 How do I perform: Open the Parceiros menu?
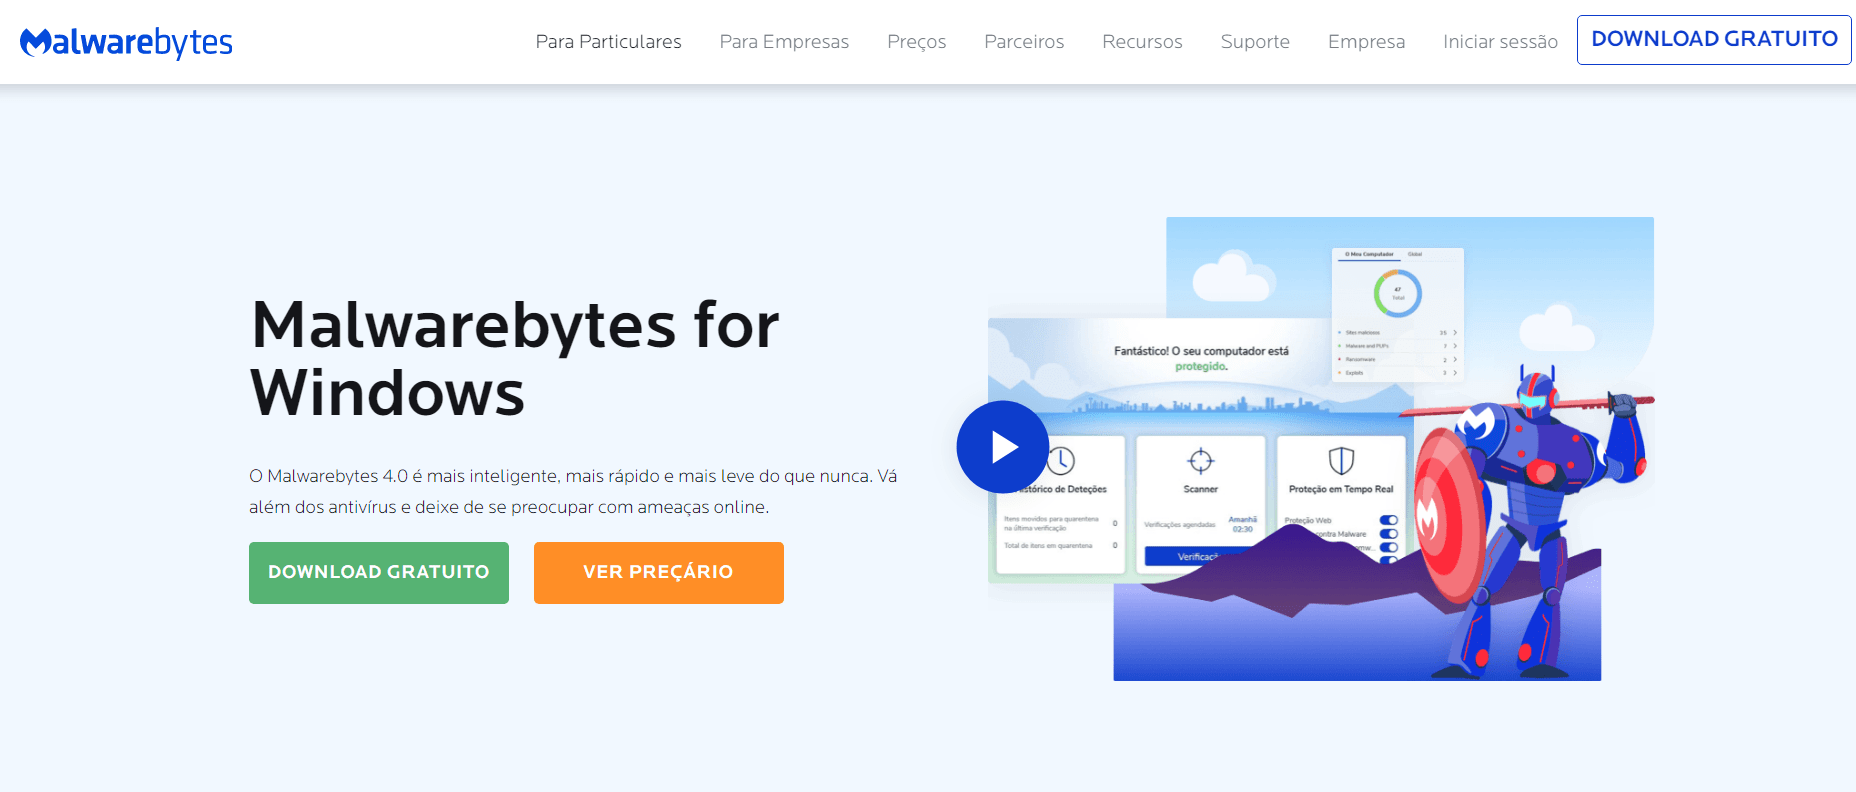[x=1024, y=42]
